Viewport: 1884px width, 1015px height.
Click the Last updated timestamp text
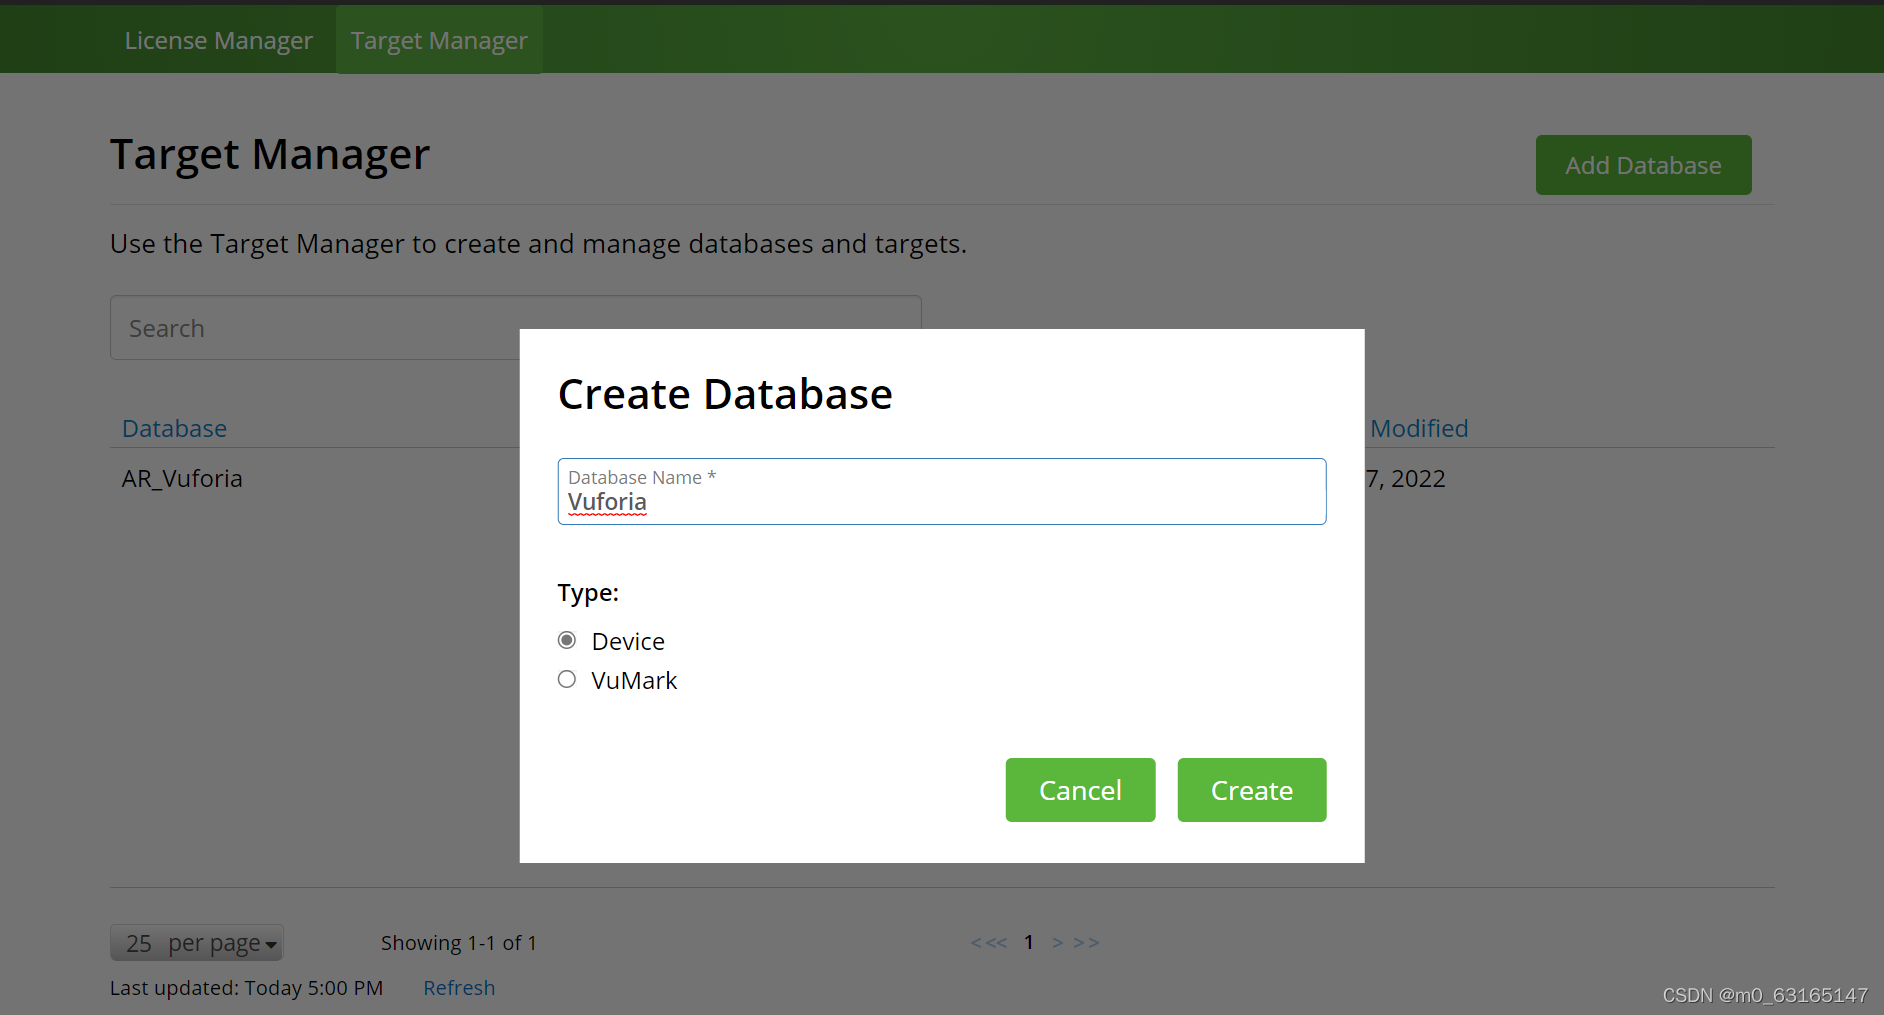point(246,988)
